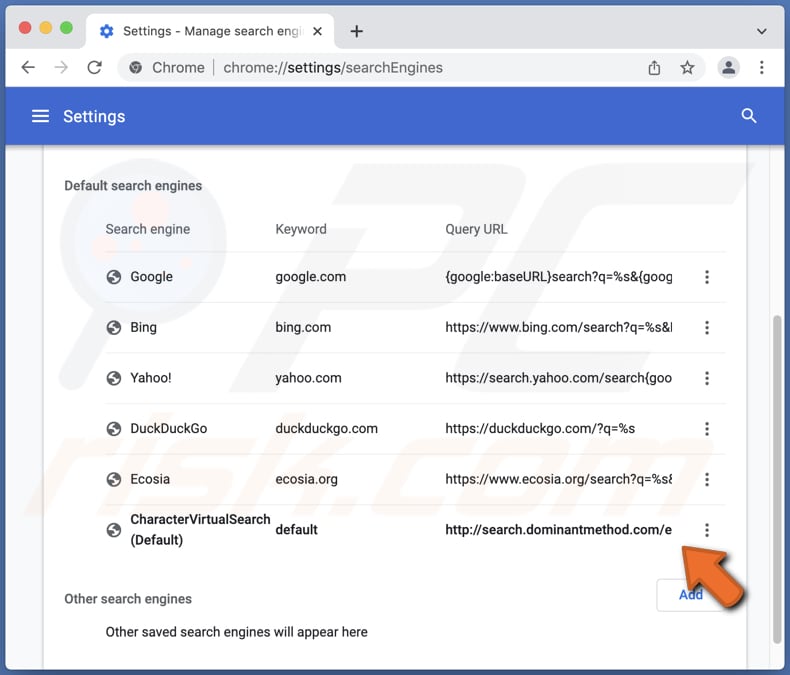Open more actions for Google
790x675 pixels.
click(x=707, y=277)
